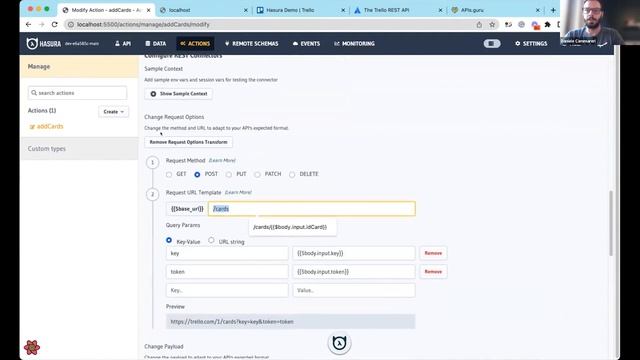640x360 pixels.
Task: Select the PUT request method
Action: (x=229, y=174)
